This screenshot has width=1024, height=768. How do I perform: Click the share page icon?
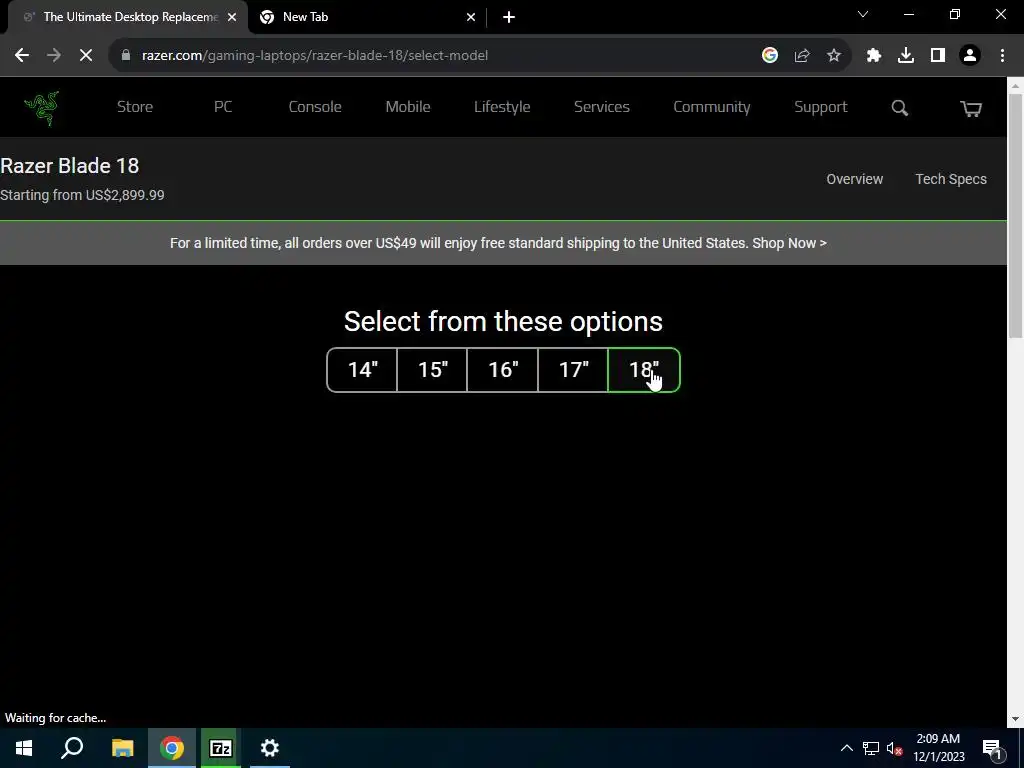(x=802, y=56)
